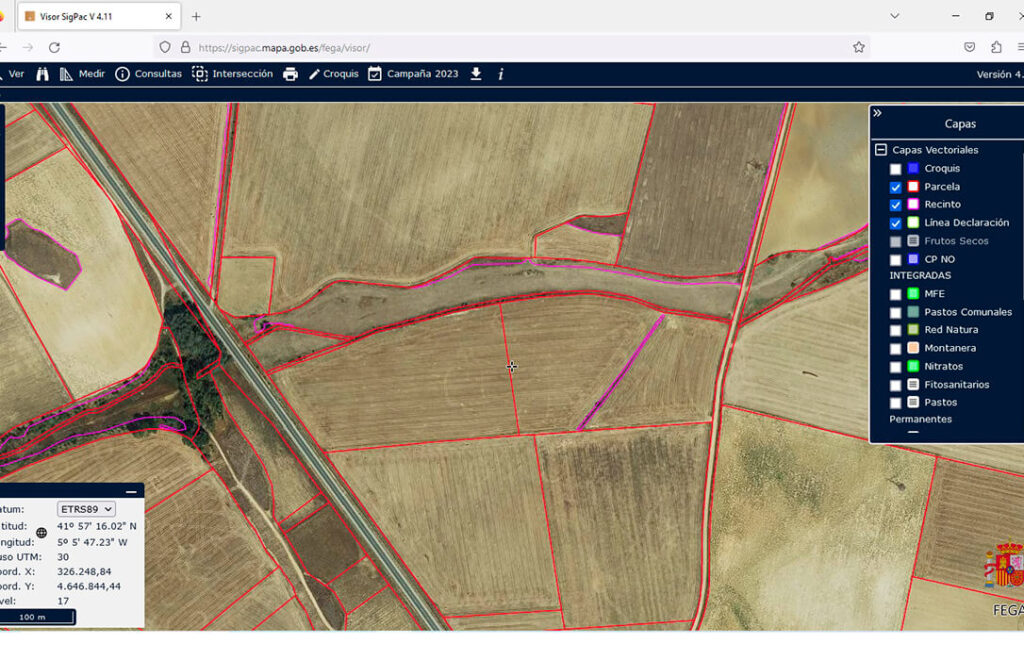The width and height of the screenshot is (1024, 660).
Task: Turn on the Nitratos layer checkbox
Action: (896, 367)
